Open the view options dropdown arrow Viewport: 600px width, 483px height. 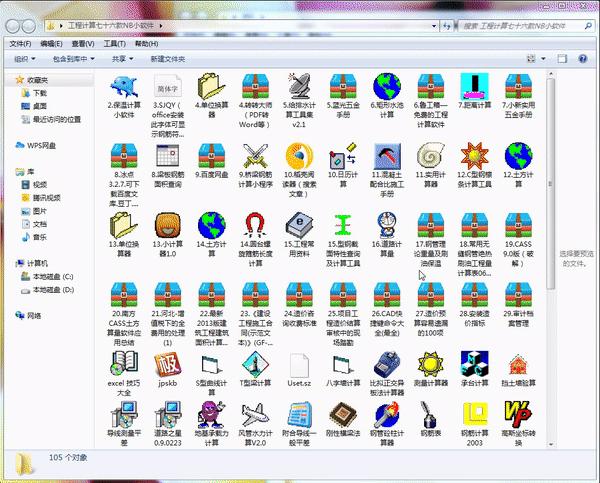tap(543, 59)
